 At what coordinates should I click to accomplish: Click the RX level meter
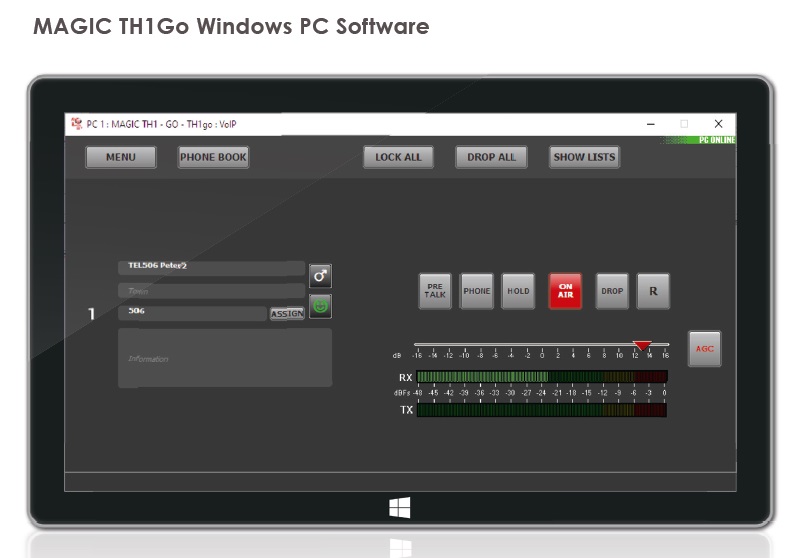click(542, 376)
